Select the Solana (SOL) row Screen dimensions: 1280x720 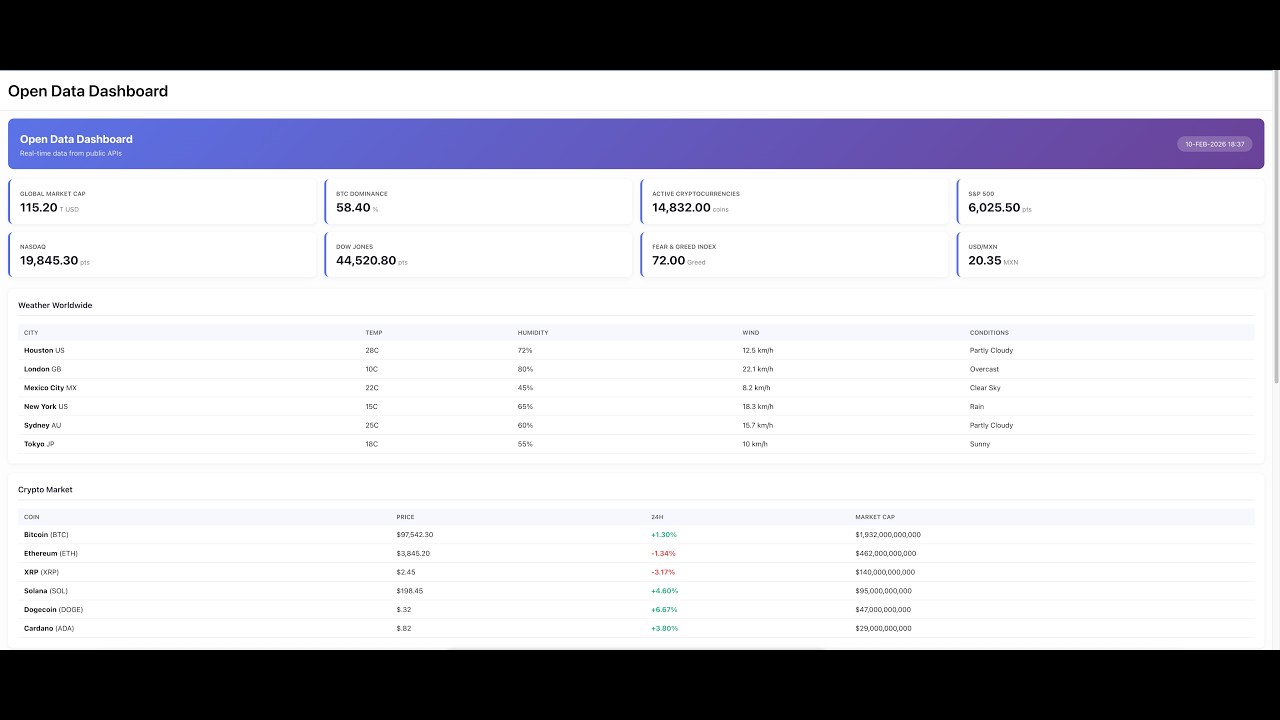coord(636,591)
